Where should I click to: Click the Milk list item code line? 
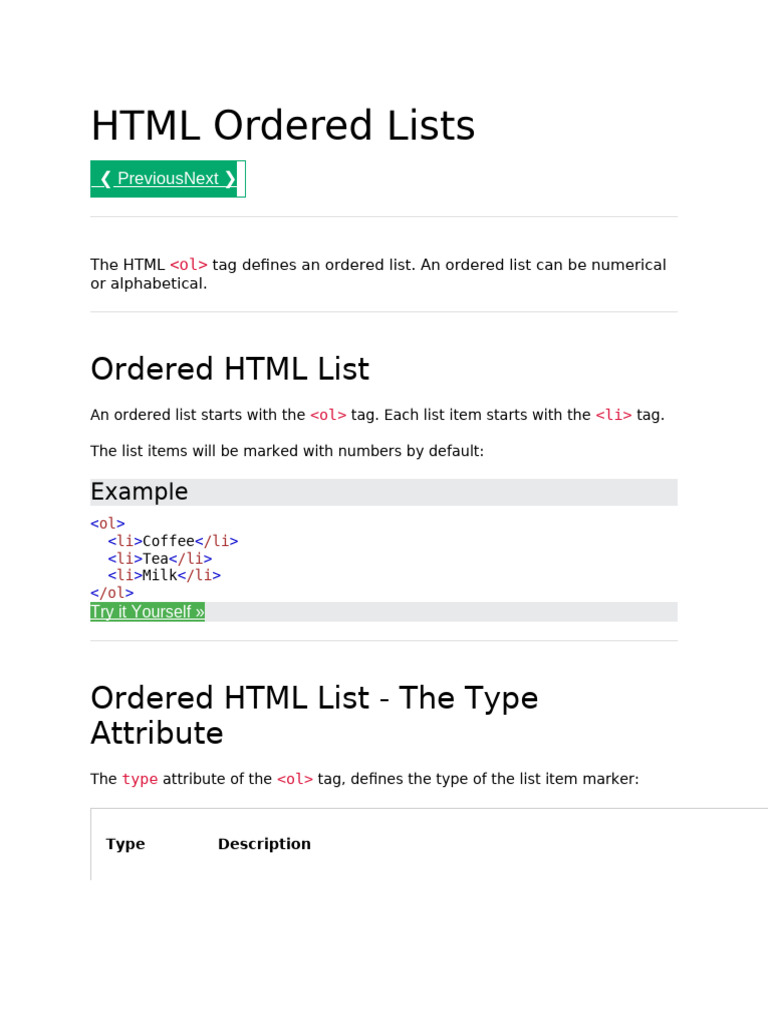coord(164,575)
